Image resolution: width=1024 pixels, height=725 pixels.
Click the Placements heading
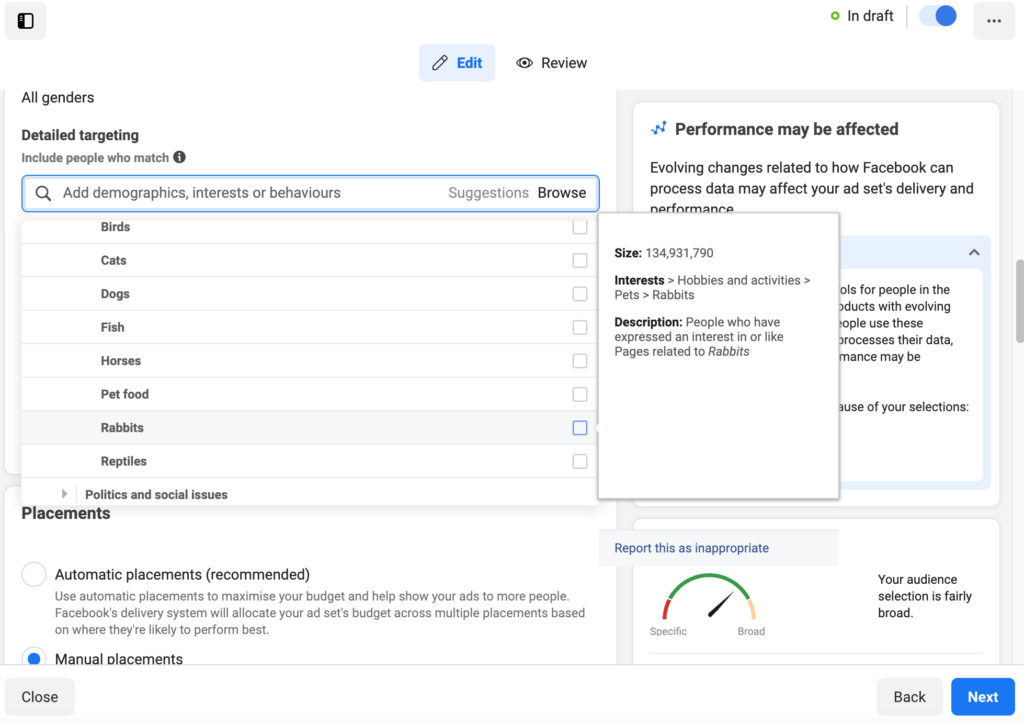[x=66, y=513]
